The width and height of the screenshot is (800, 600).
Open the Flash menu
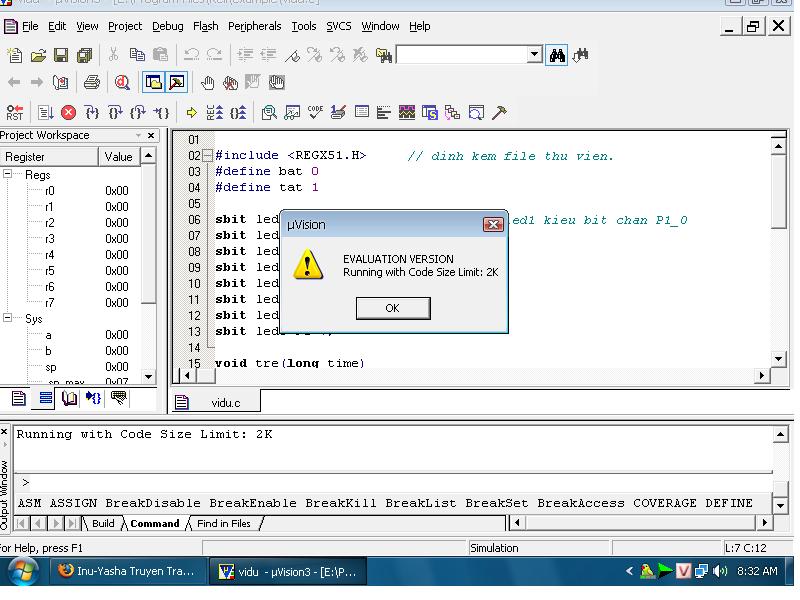tap(206, 26)
